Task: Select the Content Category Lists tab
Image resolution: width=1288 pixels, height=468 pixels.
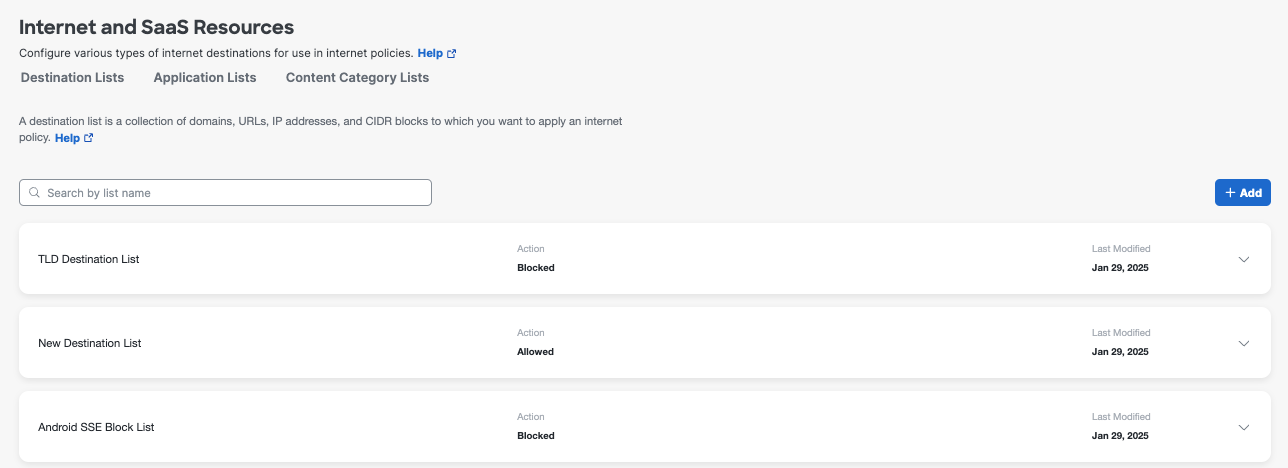Action: coord(357,78)
